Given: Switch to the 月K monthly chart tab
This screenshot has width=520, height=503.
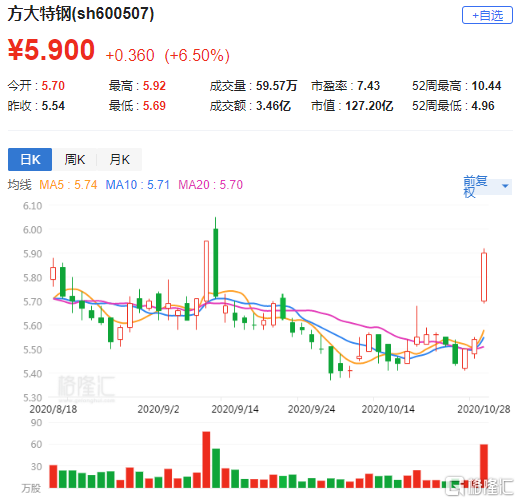Looking at the screenshot, I should (x=120, y=159).
